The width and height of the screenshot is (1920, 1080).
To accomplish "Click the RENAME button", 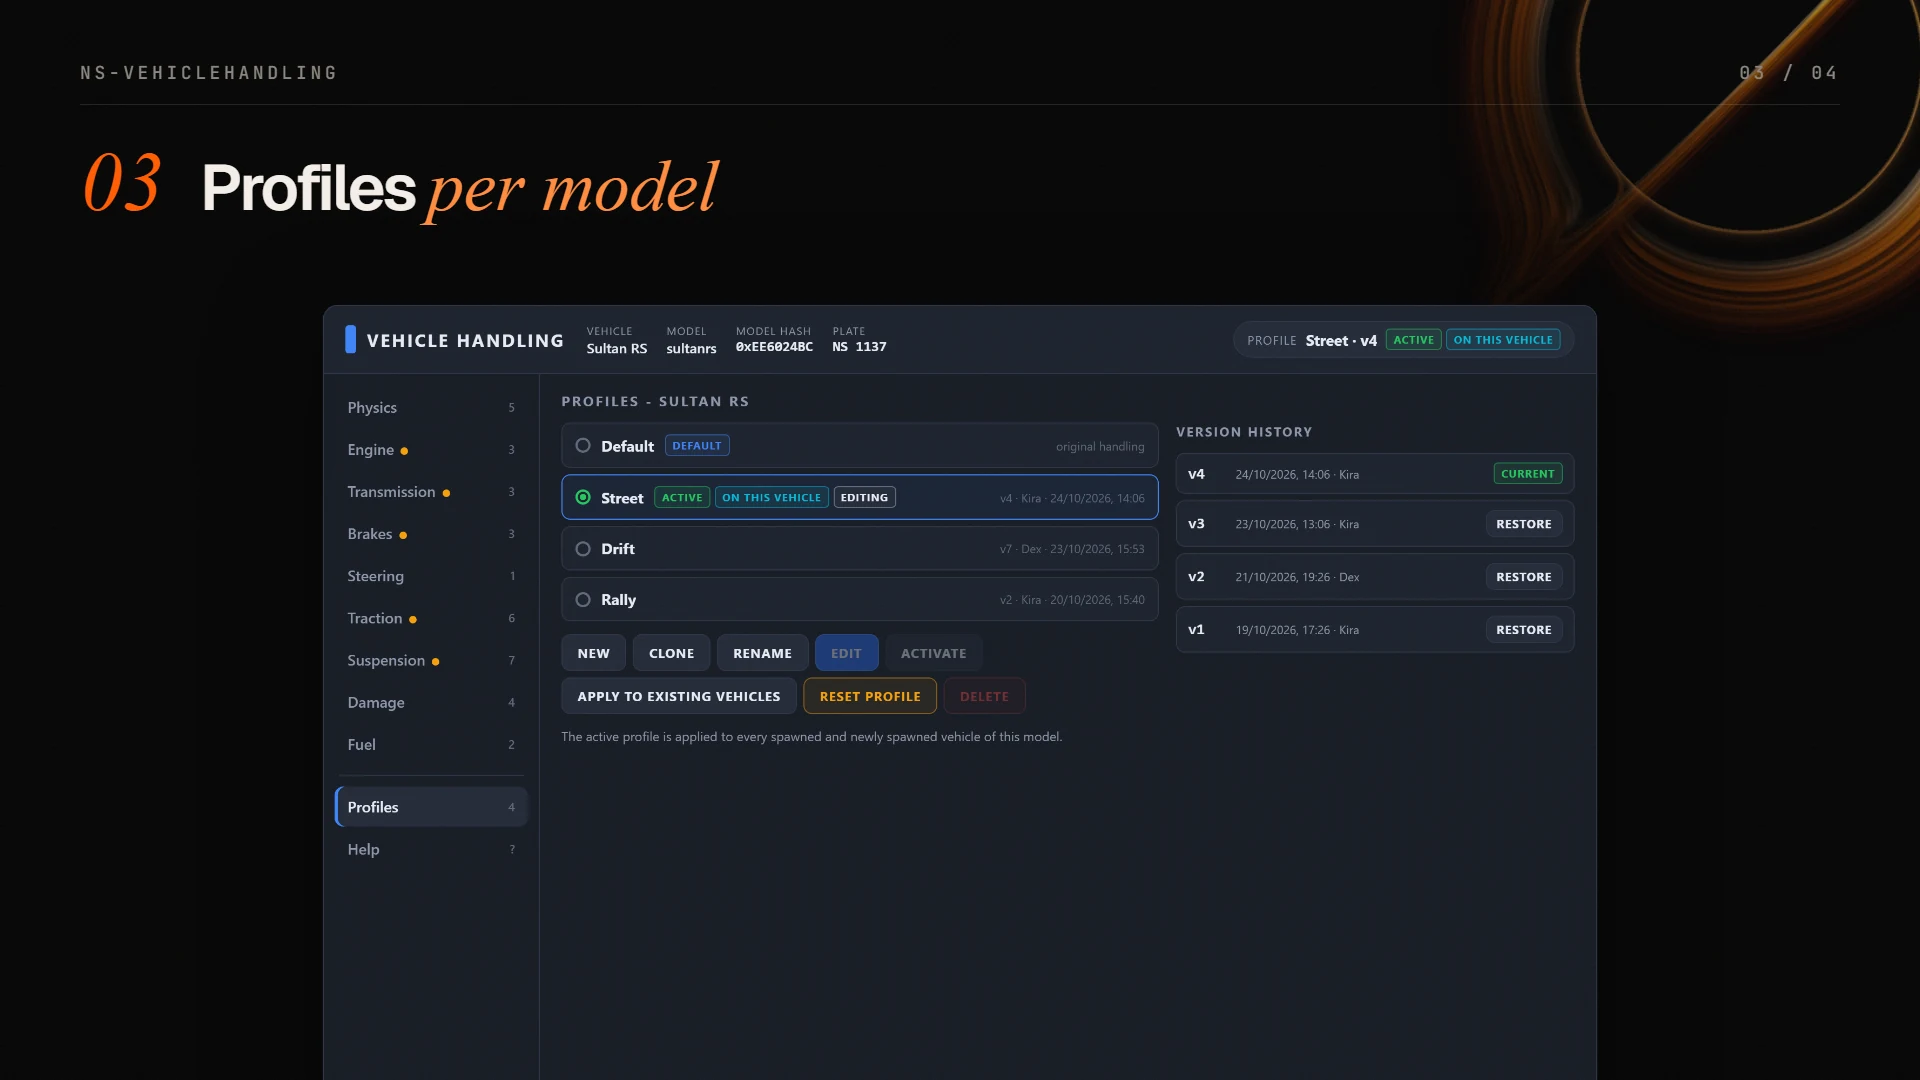I will [762, 653].
